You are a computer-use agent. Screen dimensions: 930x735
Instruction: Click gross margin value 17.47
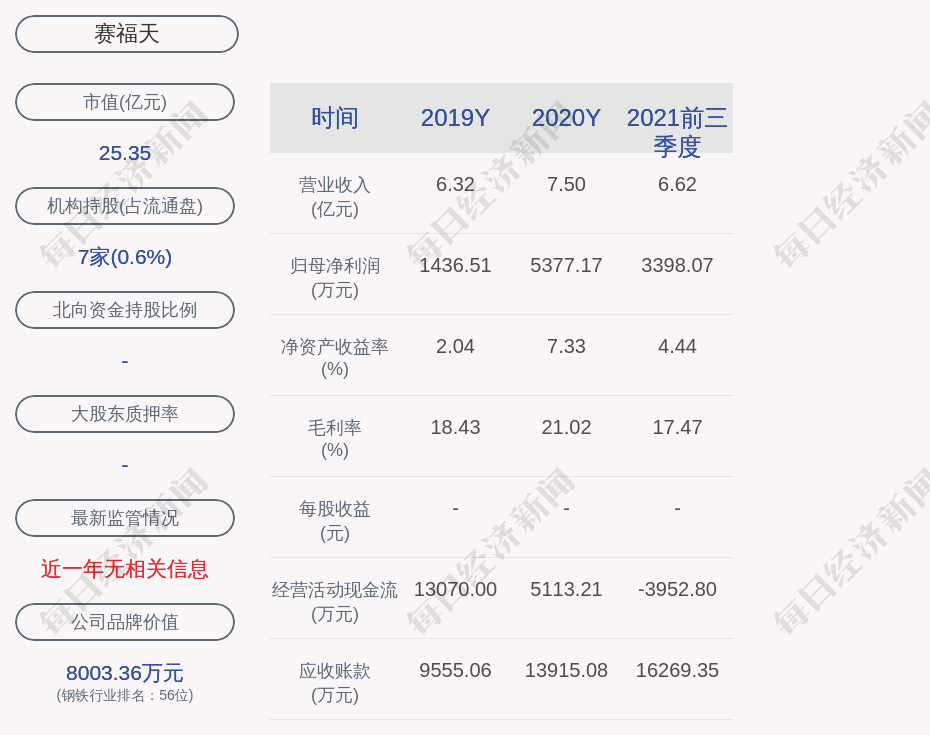[677, 427]
